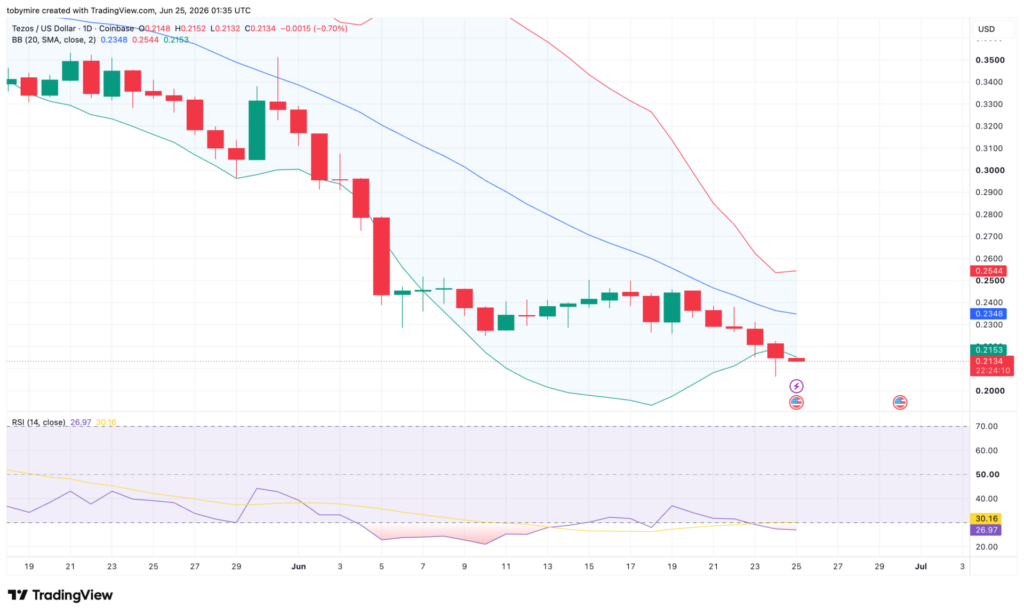Click the Jul month label on time axis
The height and width of the screenshot is (615, 1024).
coord(921,567)
